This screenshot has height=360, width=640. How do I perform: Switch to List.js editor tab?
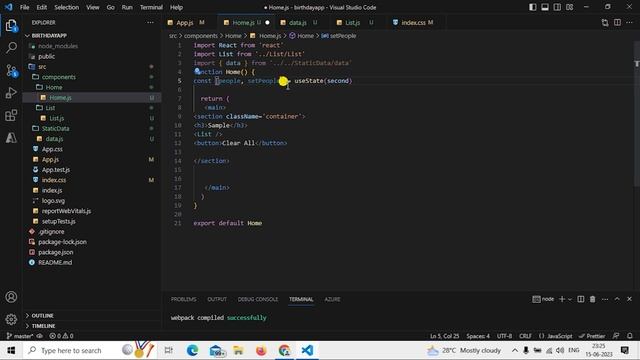coord(353,22)
